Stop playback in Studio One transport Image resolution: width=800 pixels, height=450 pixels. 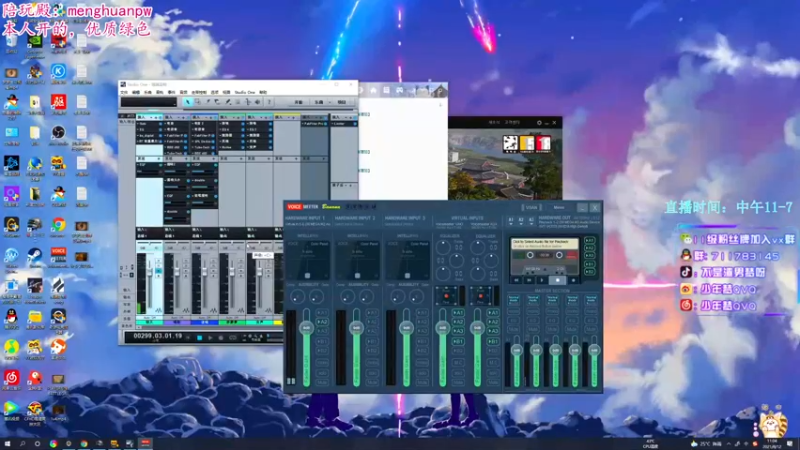(199, 338)
